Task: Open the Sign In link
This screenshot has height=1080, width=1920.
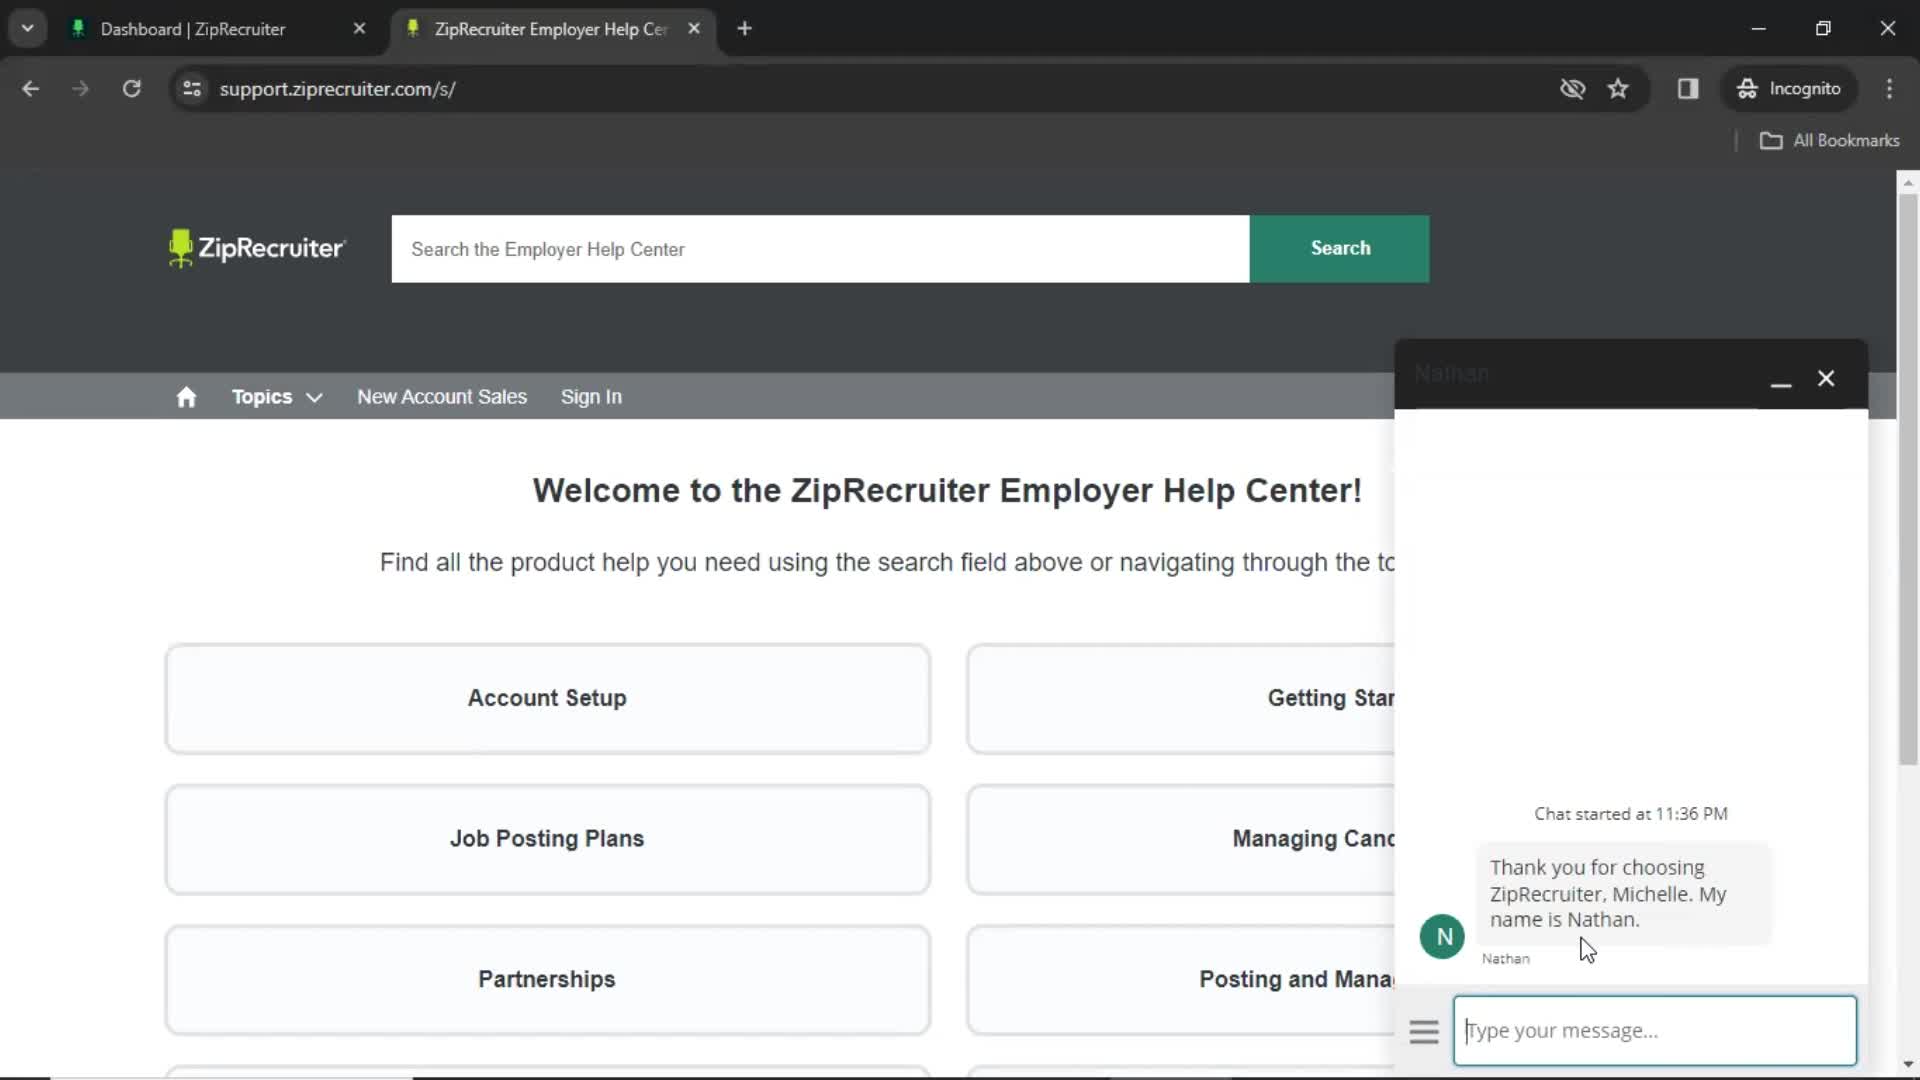Action: (591, 397)
